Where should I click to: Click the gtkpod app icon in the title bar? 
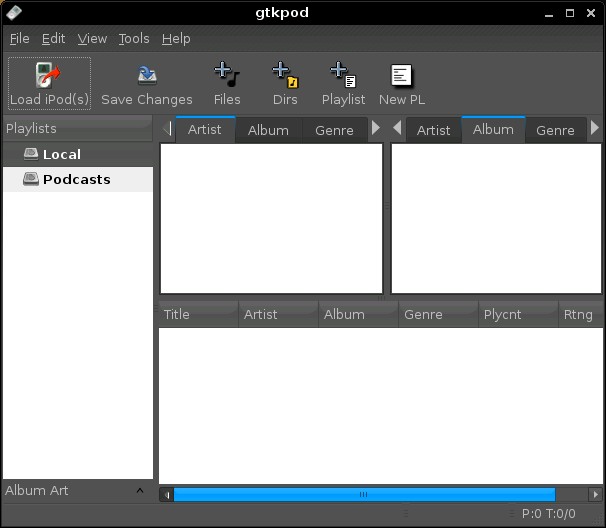[14, 12]
